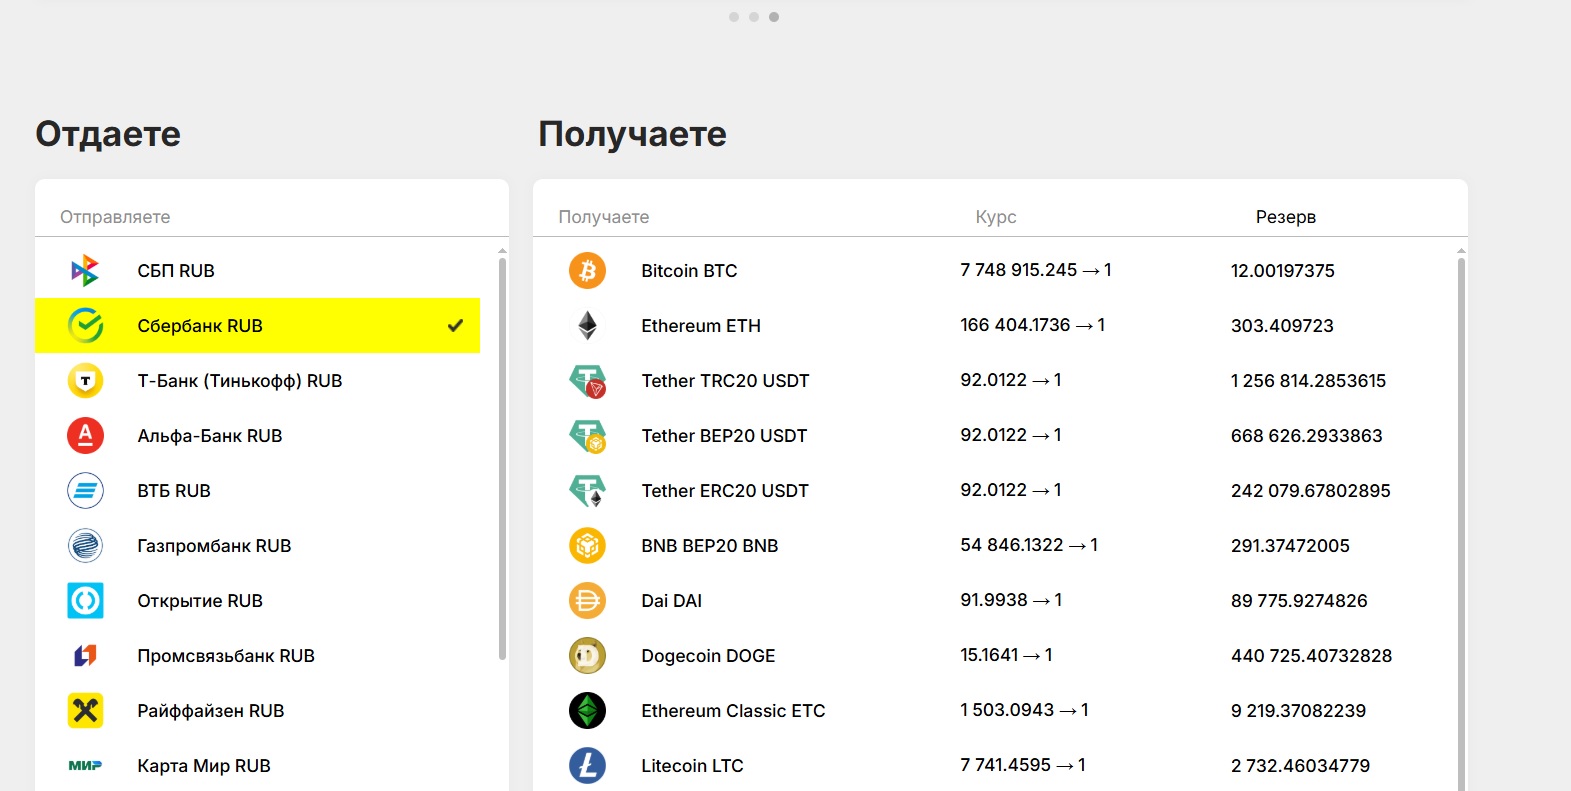Select the Alfa-Bank red logo icon

coord(85,436)
